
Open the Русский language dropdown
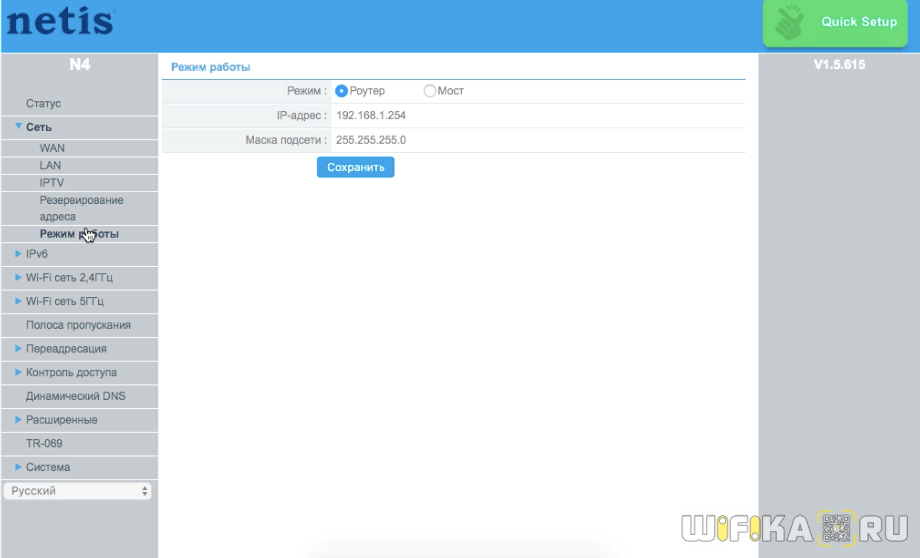[x=77, y=491]
